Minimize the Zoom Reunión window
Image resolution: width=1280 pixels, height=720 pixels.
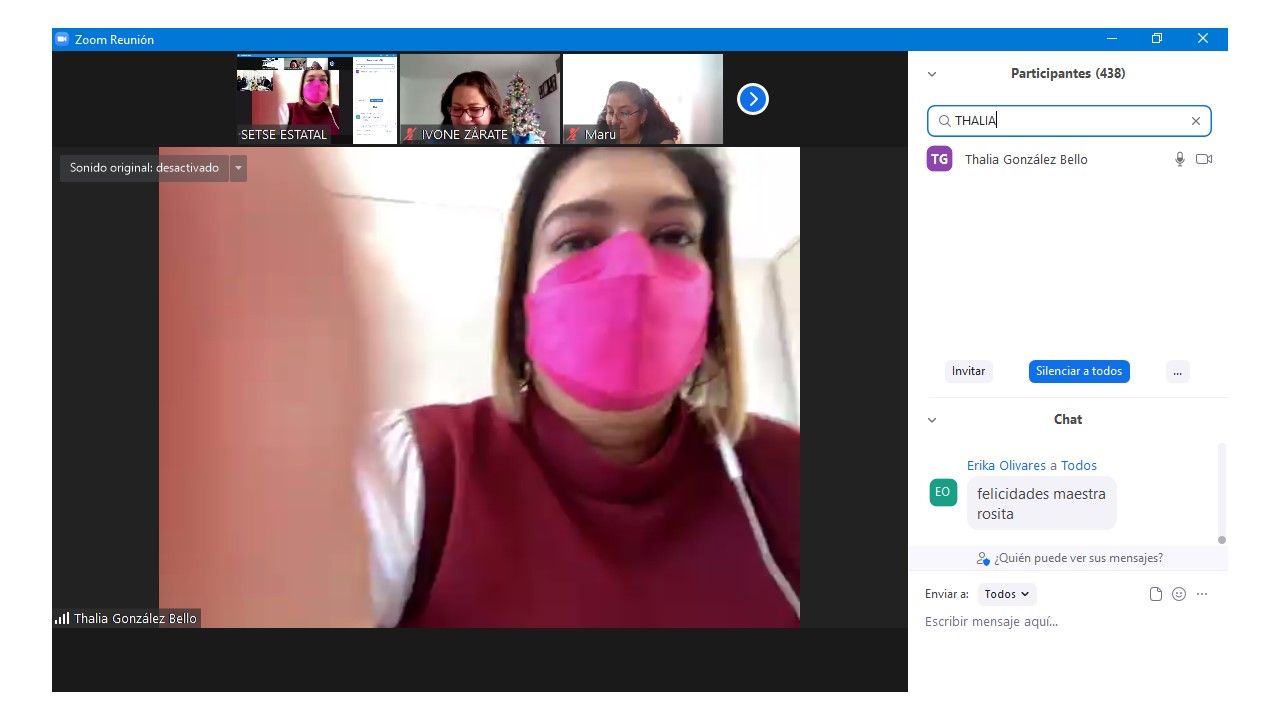click(1112, 39)
